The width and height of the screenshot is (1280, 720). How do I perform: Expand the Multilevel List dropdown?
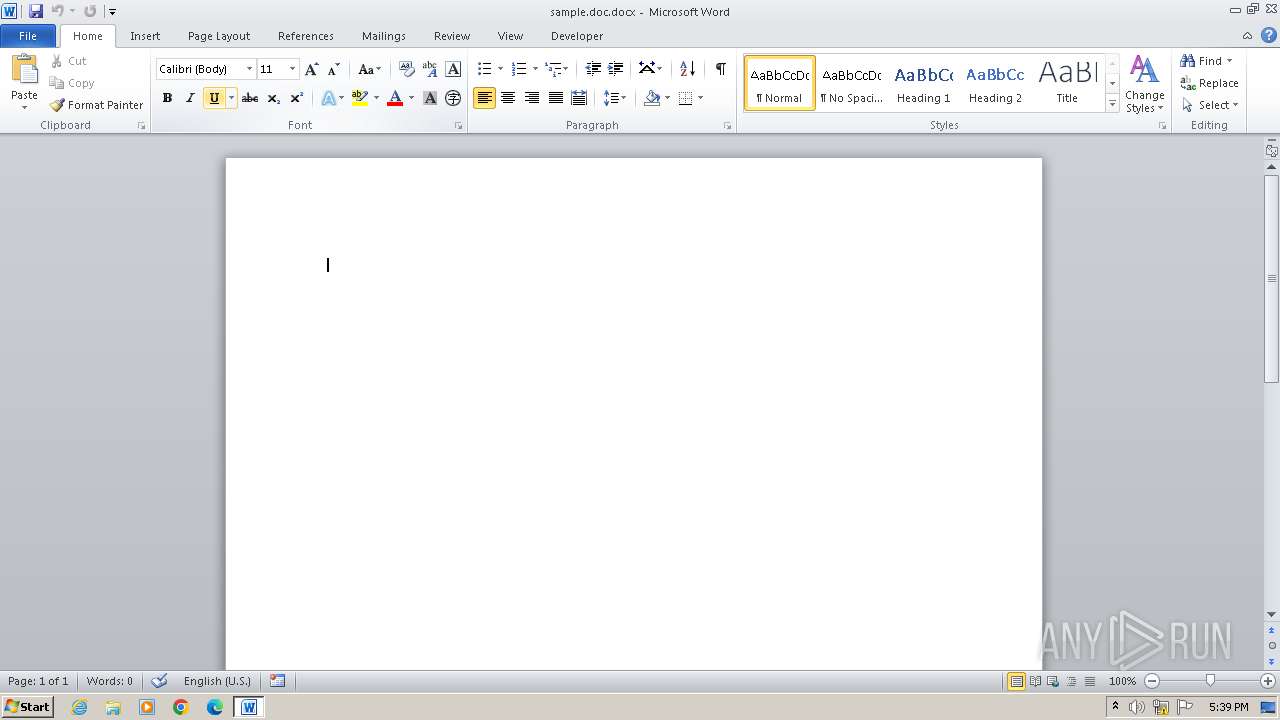pyautogui.click(x=557, y=69)
